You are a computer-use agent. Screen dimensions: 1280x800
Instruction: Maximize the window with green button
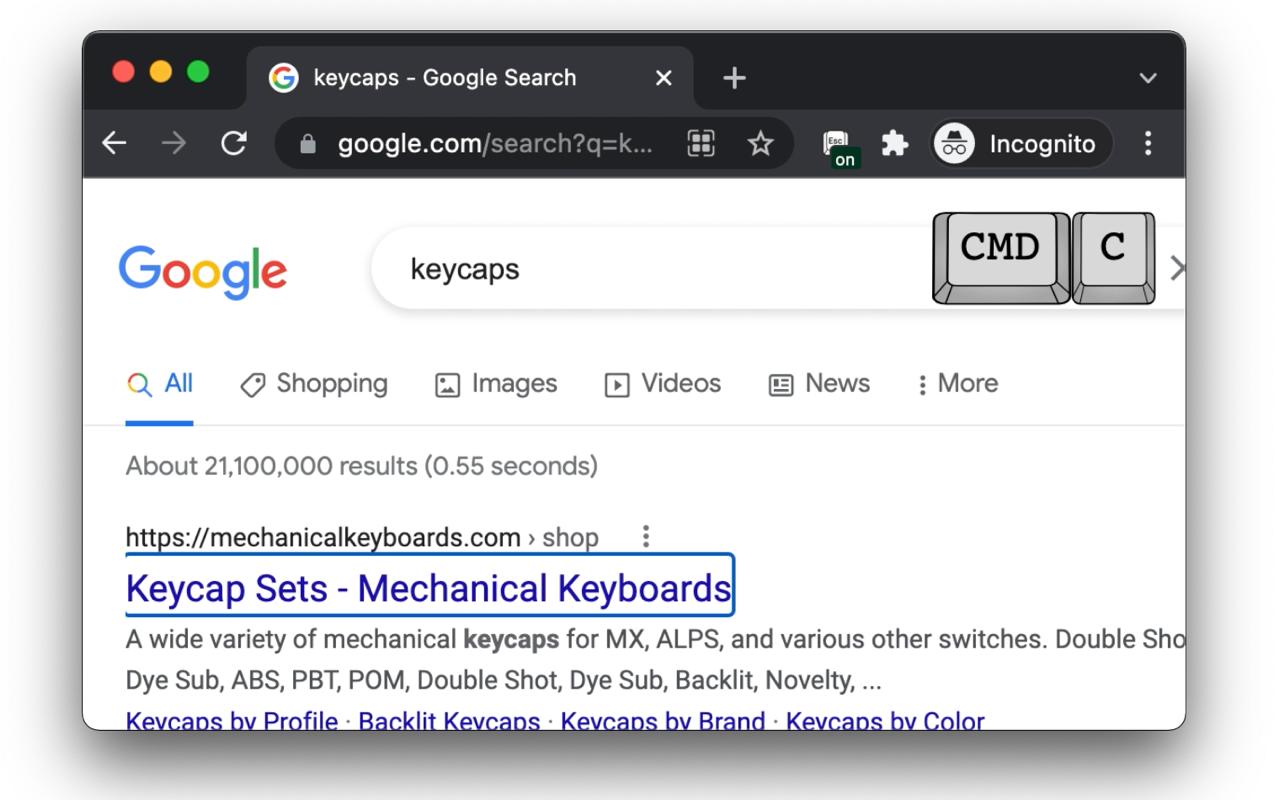click(198, 72)
